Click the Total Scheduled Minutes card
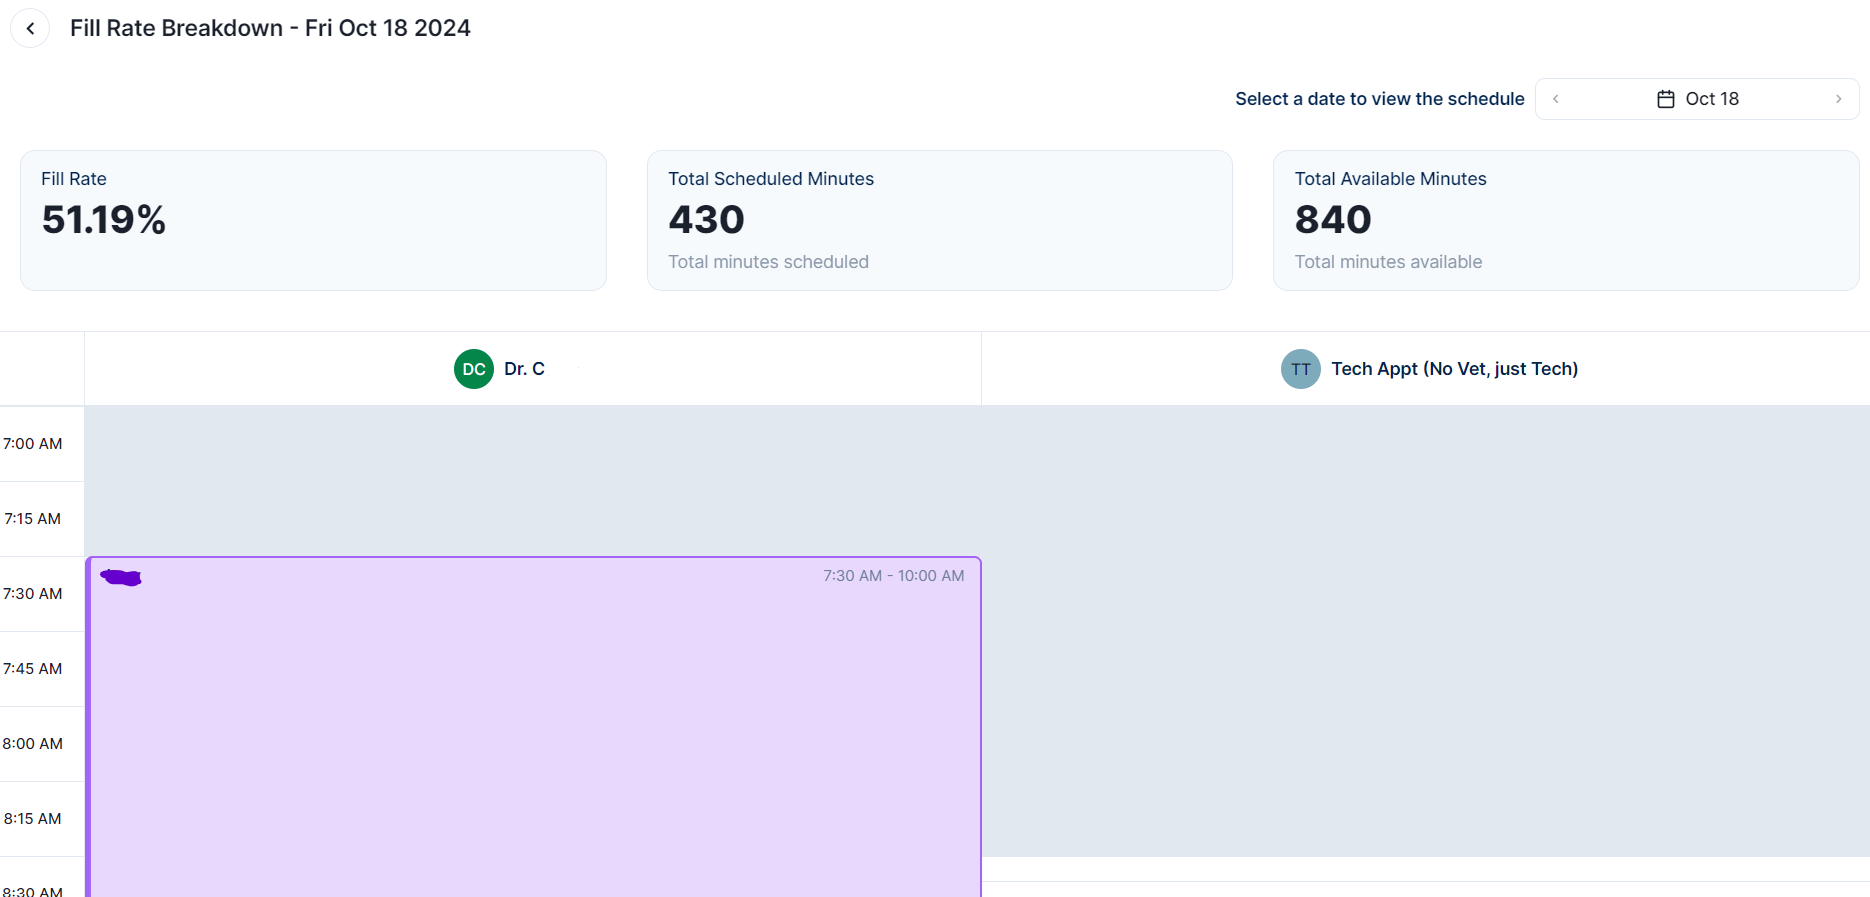The image size is (1870, 897). pyautogui.click(x=940, y=220)
